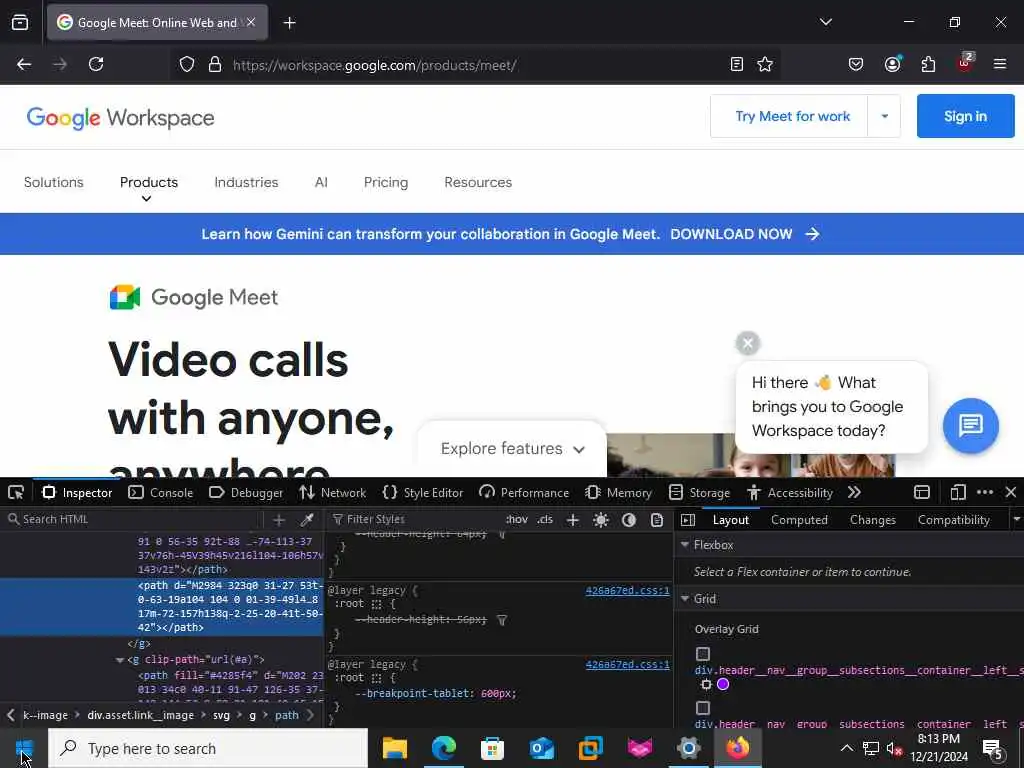Toggle the :hov pseudo-class panel
Viewport: 1024px width, 768px height.
517,520
